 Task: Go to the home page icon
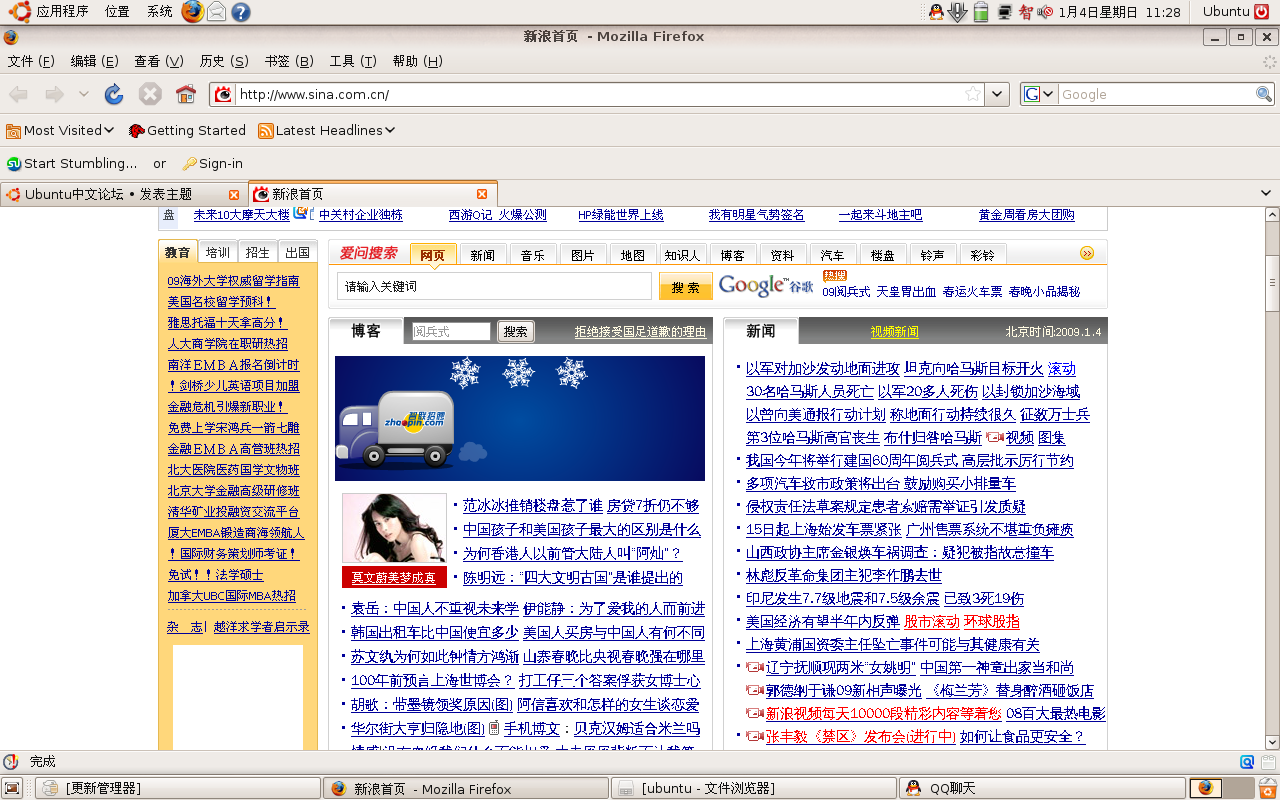coord(186,94)
